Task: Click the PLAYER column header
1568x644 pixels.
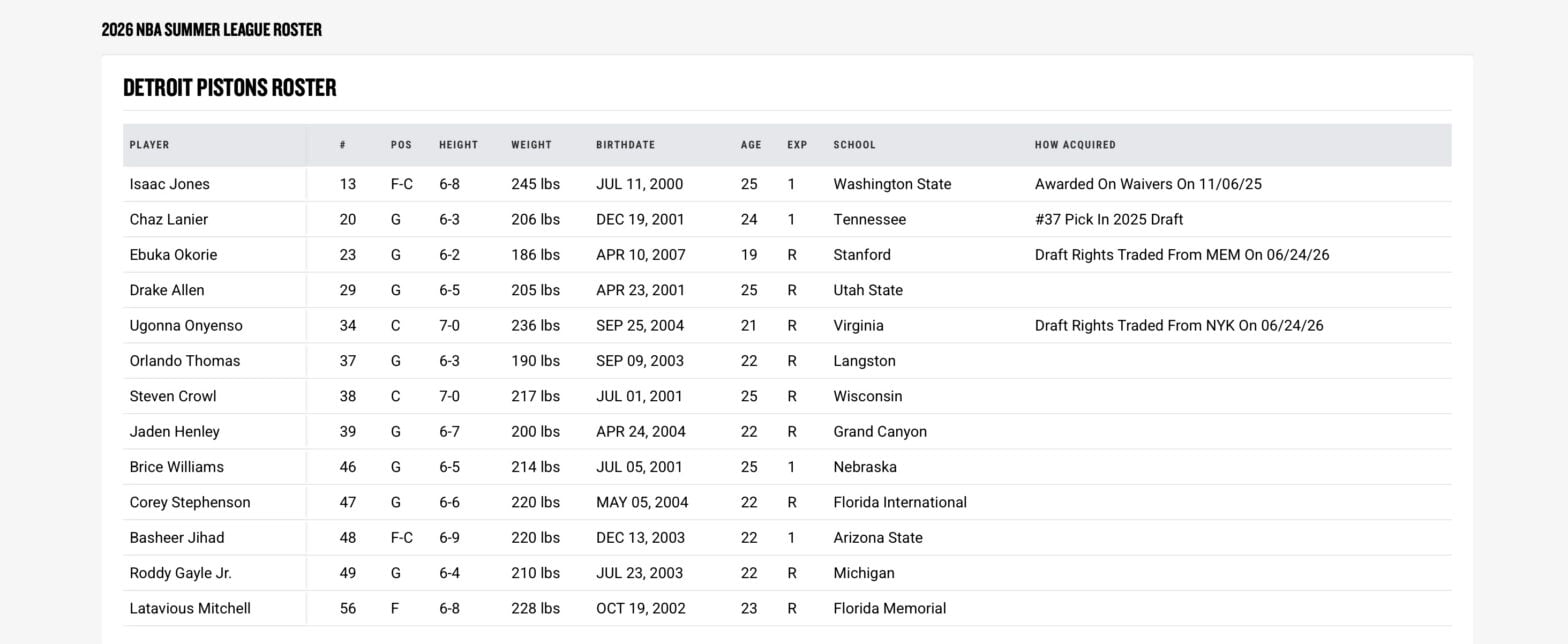Action: (149, 145)
